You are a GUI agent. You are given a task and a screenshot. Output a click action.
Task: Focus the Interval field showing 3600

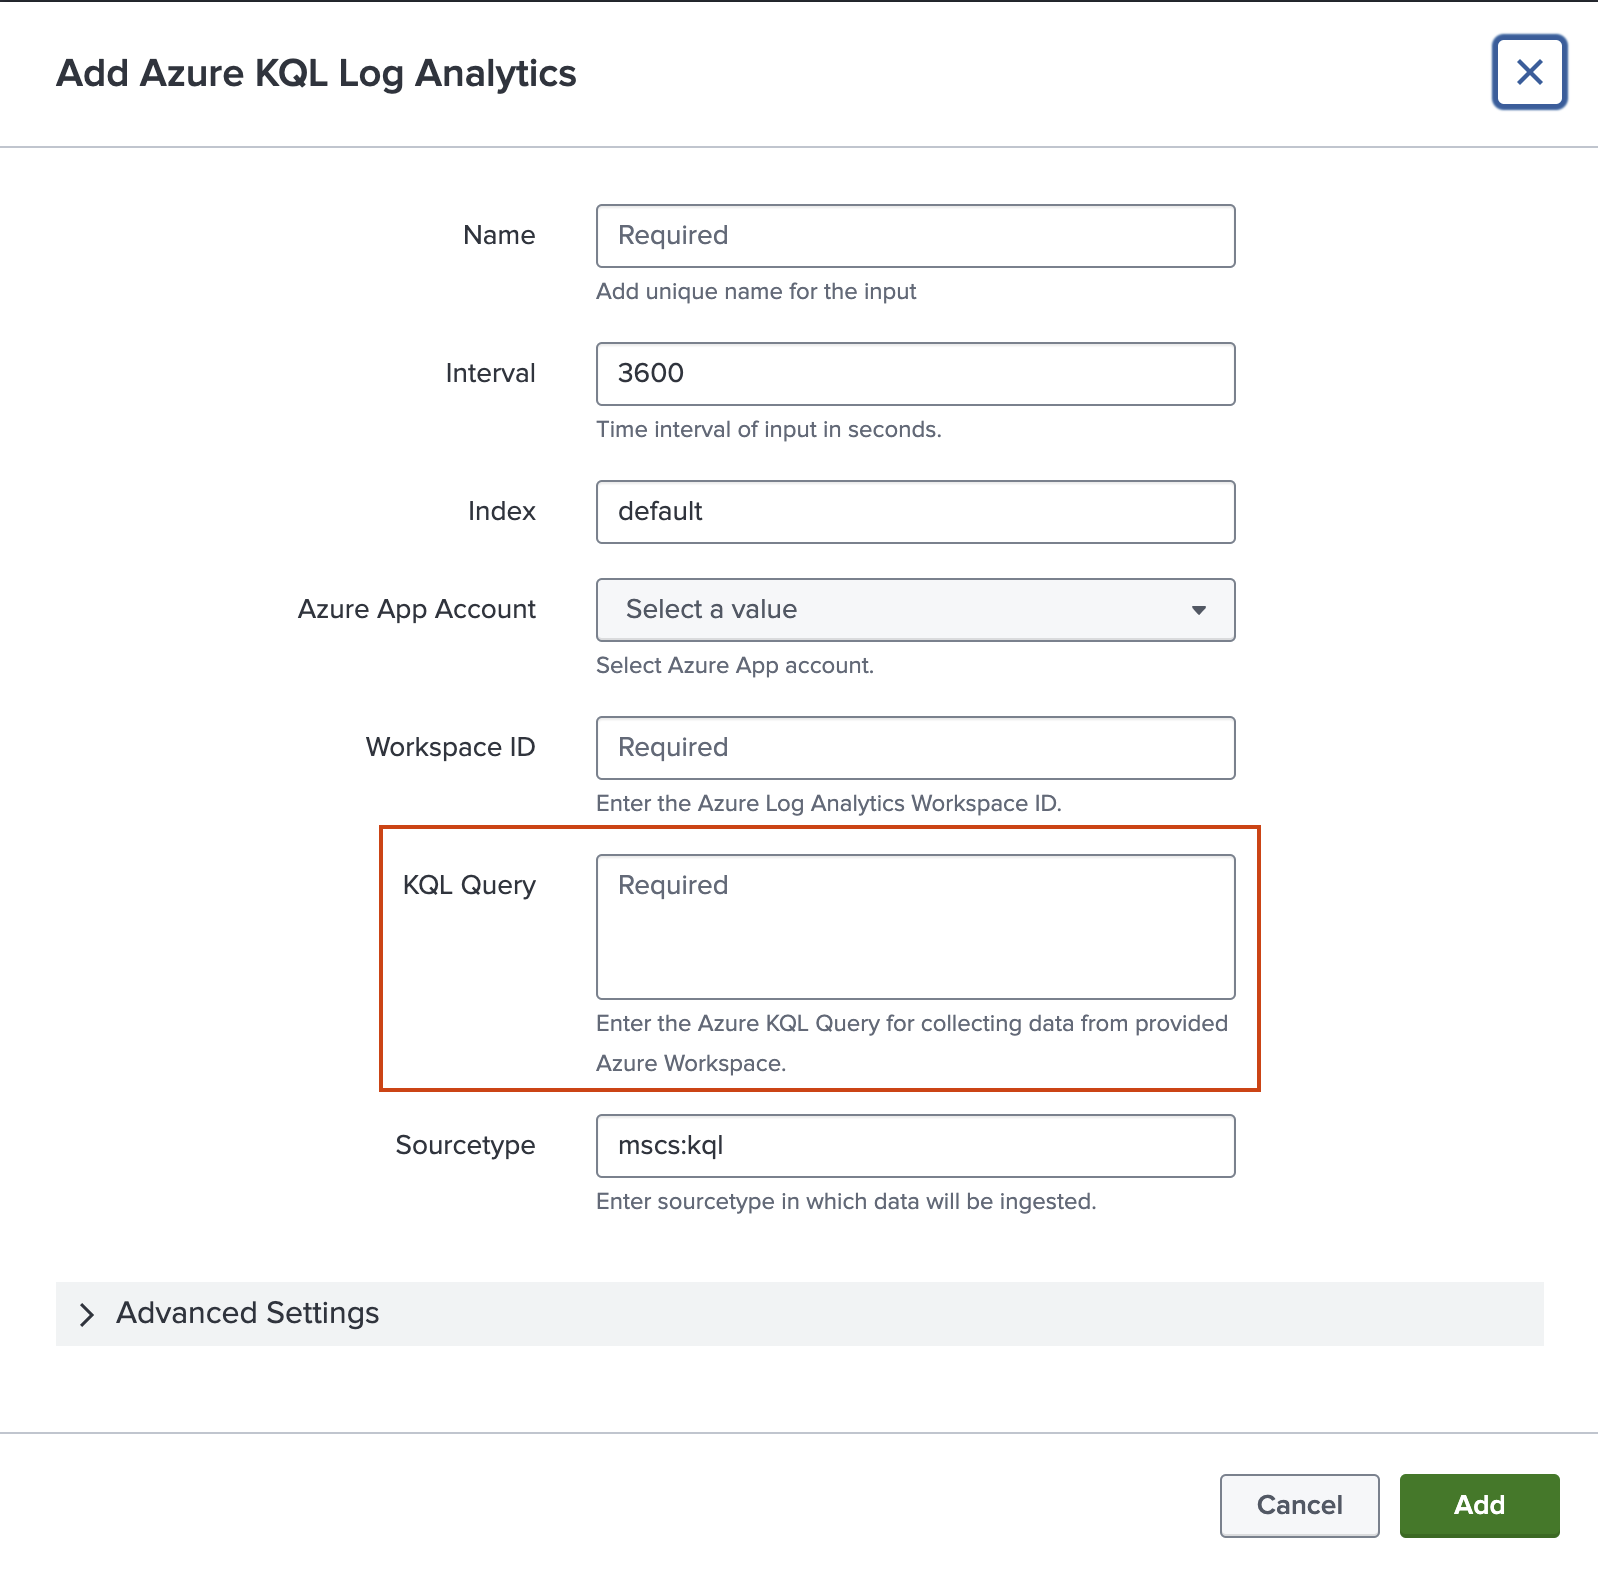pos(914,374)
